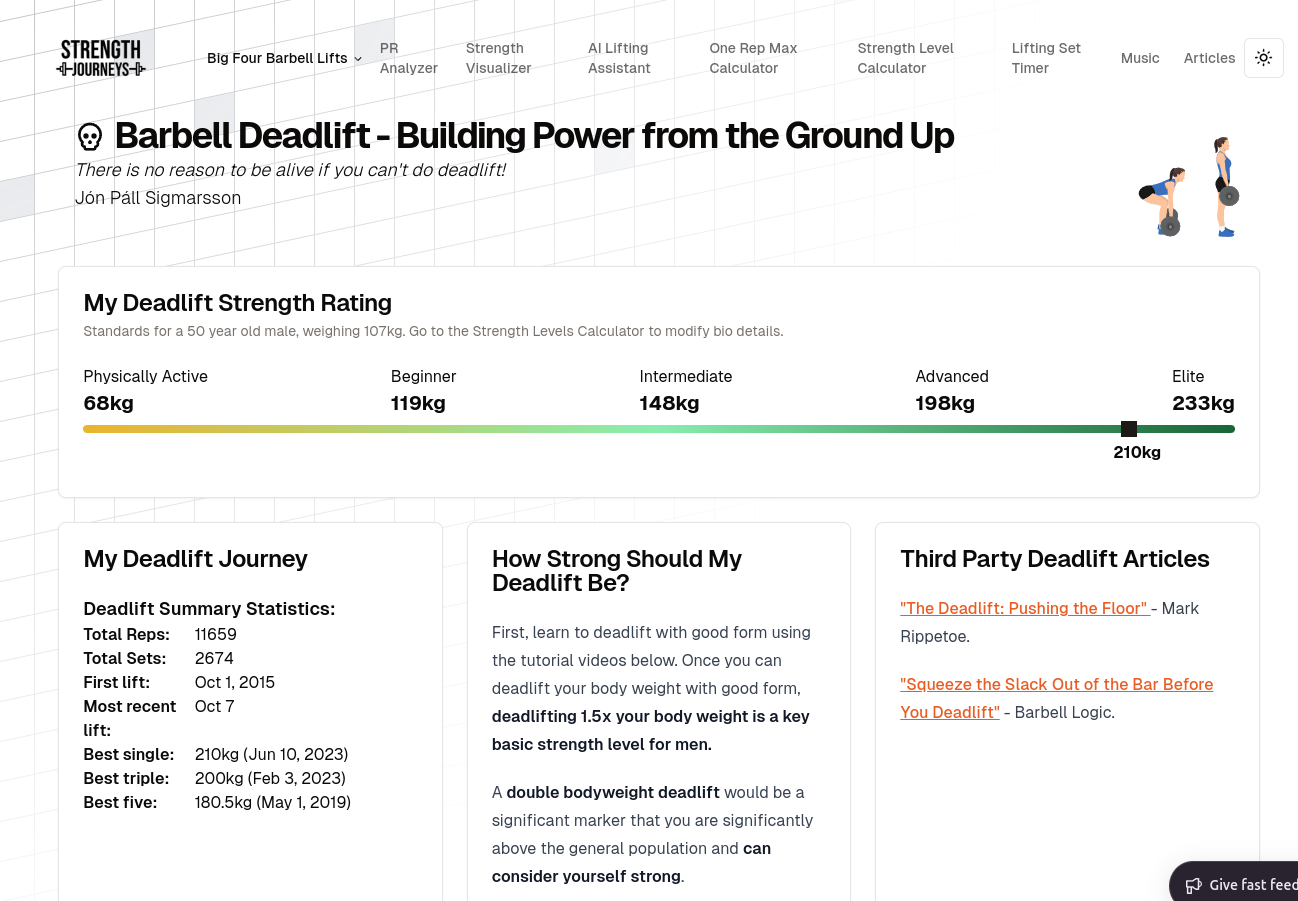This screenshot has width=1298, height=901.
Task: Select the Strength Visualizer nav entry
Action: 498,58
